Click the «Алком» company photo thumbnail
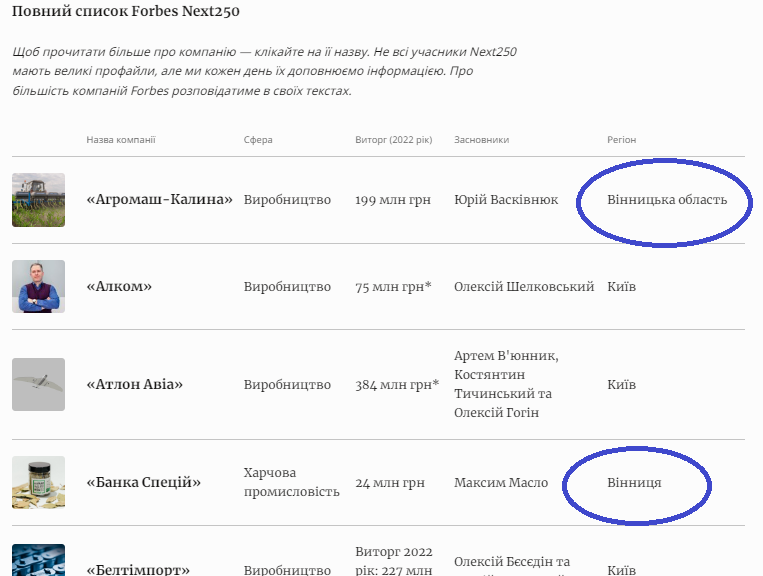The width and height of the screenshot is (763, 576). pos(38,287)
